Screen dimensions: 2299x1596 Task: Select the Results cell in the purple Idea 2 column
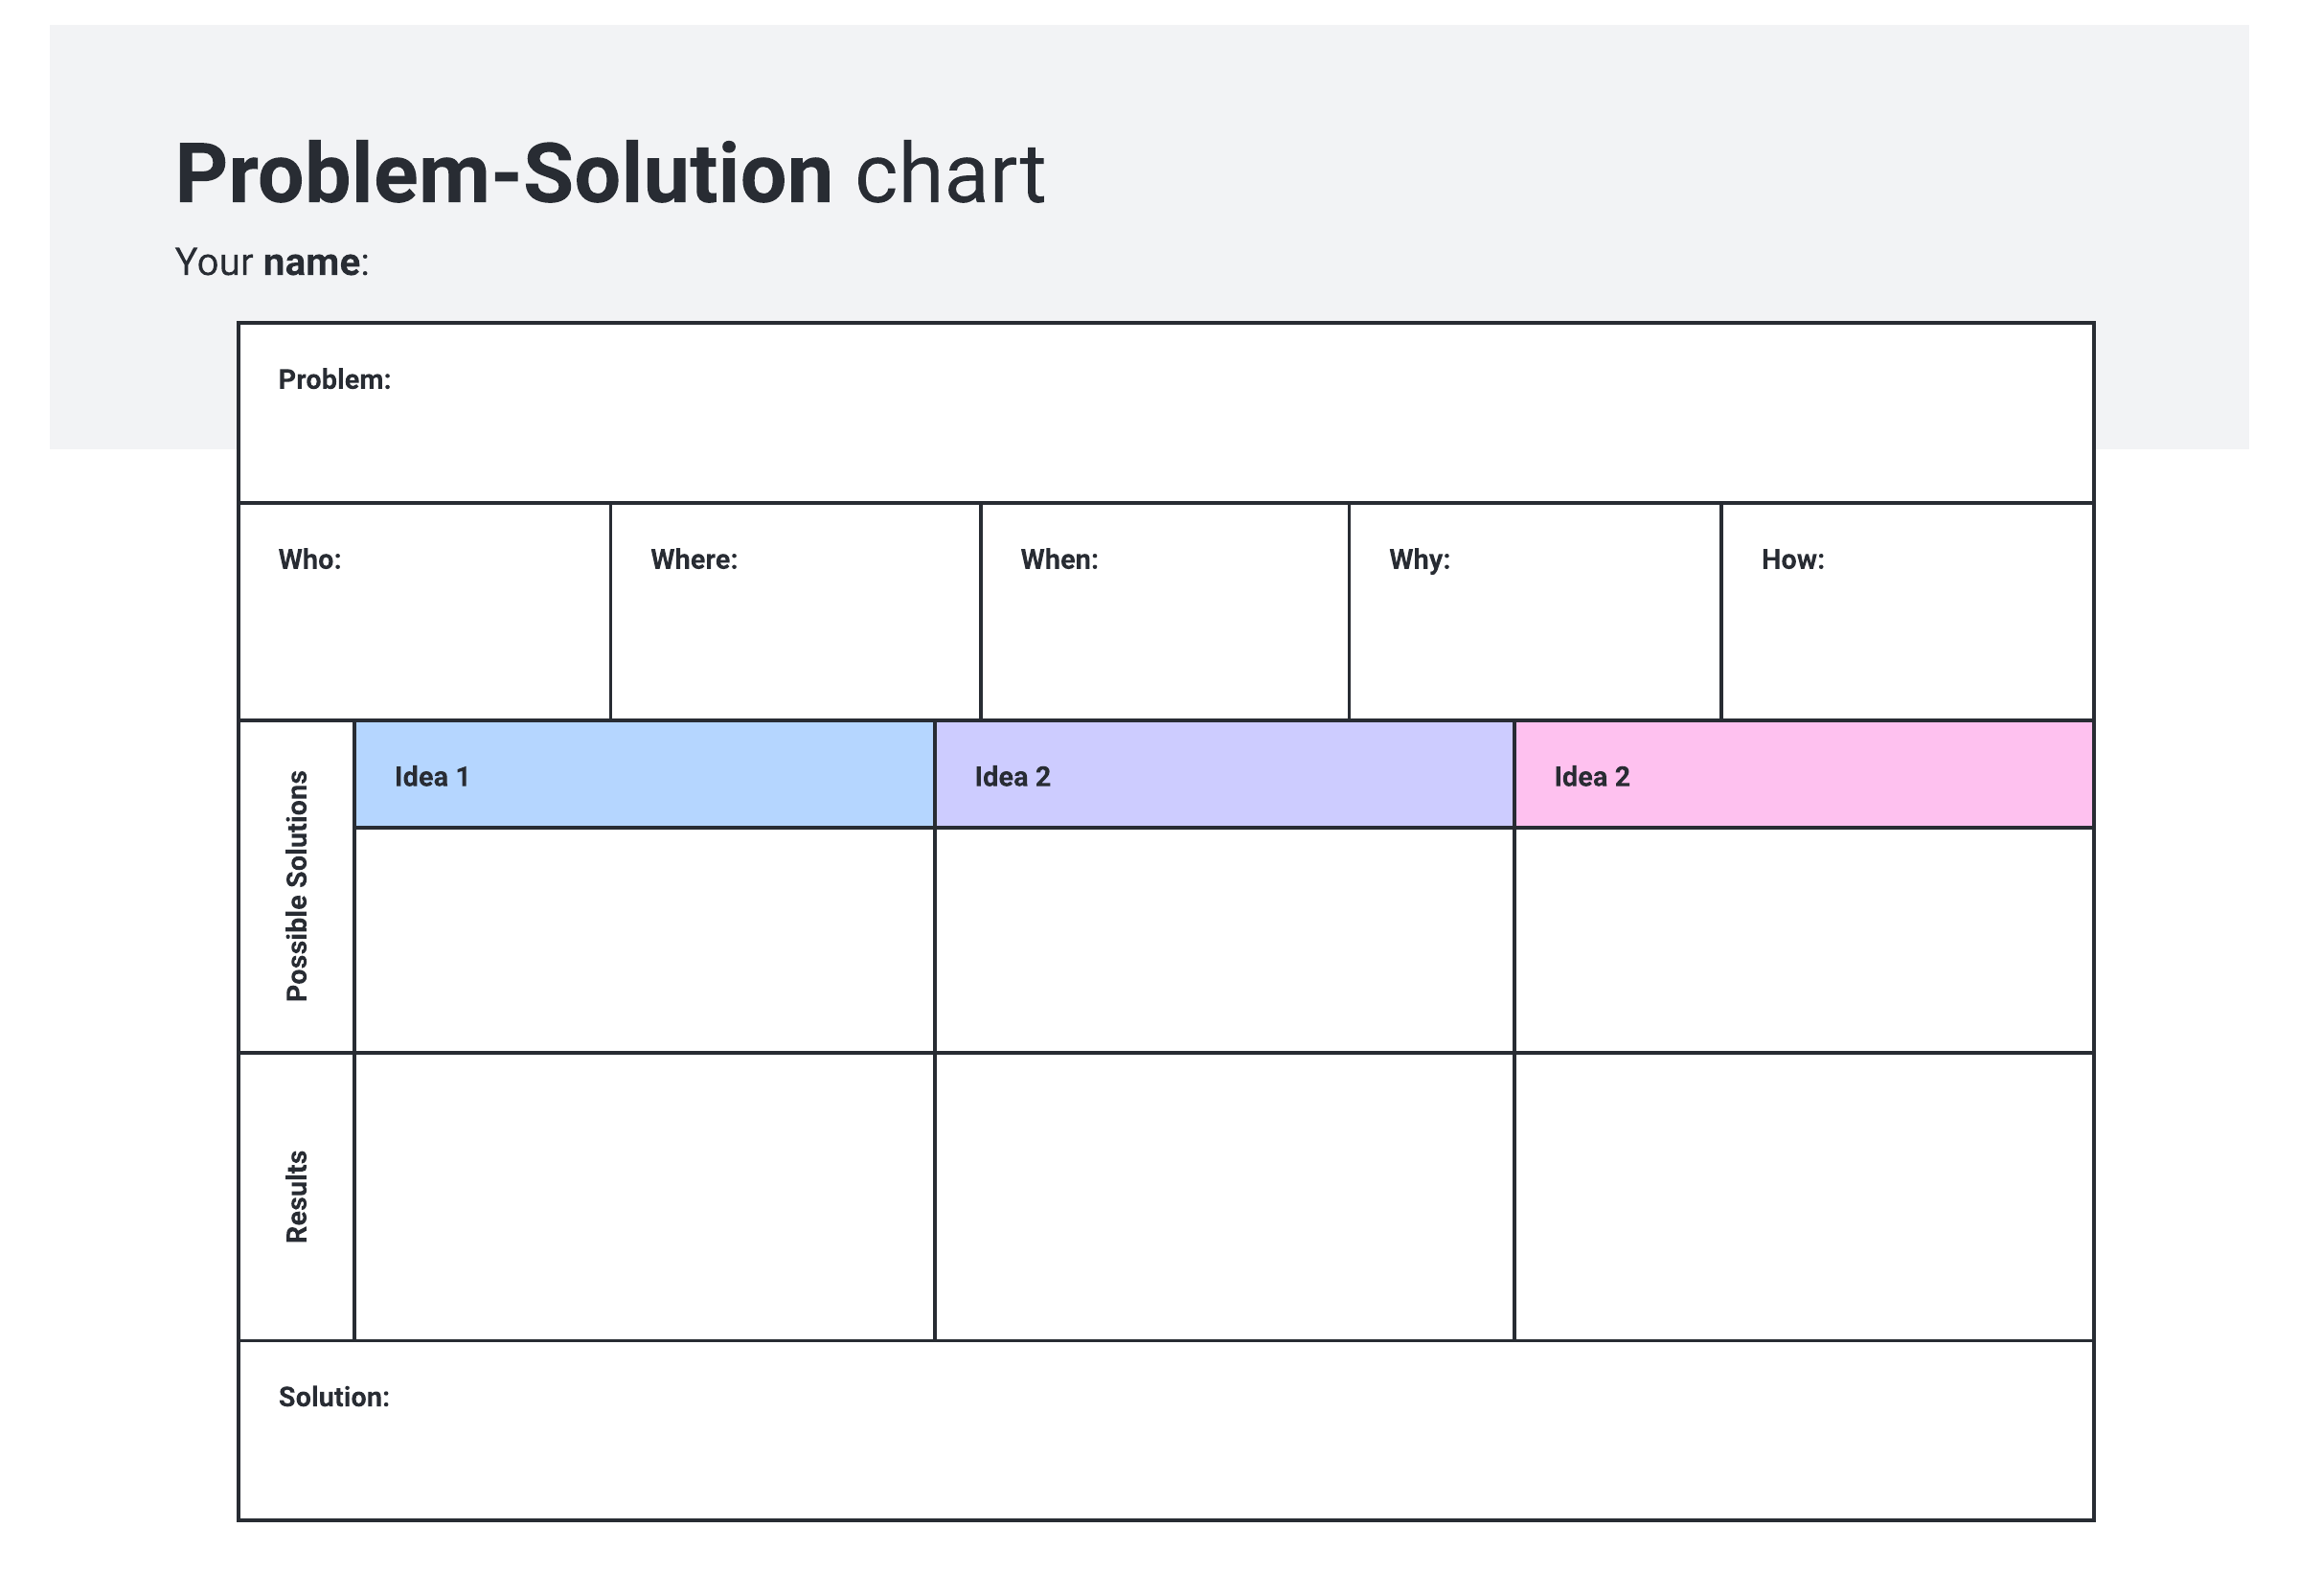[1224, 1196]
